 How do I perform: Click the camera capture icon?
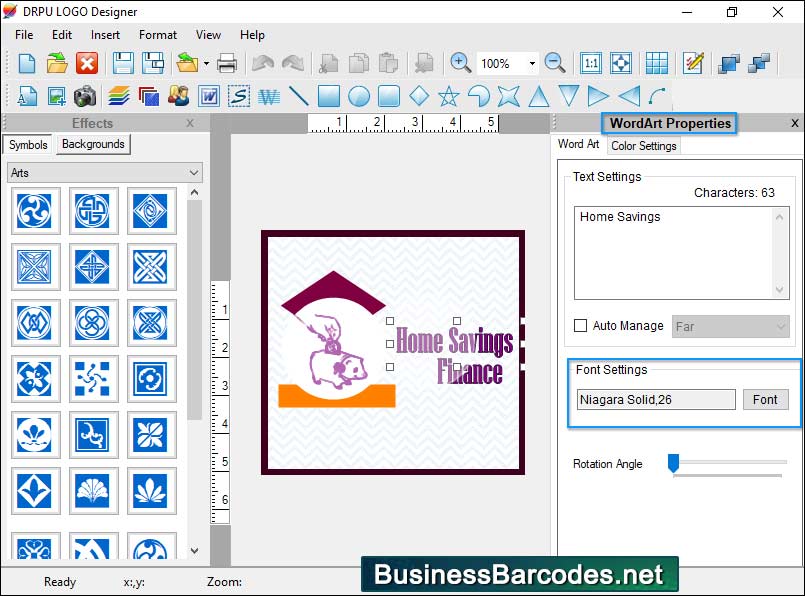coord(85,96)
